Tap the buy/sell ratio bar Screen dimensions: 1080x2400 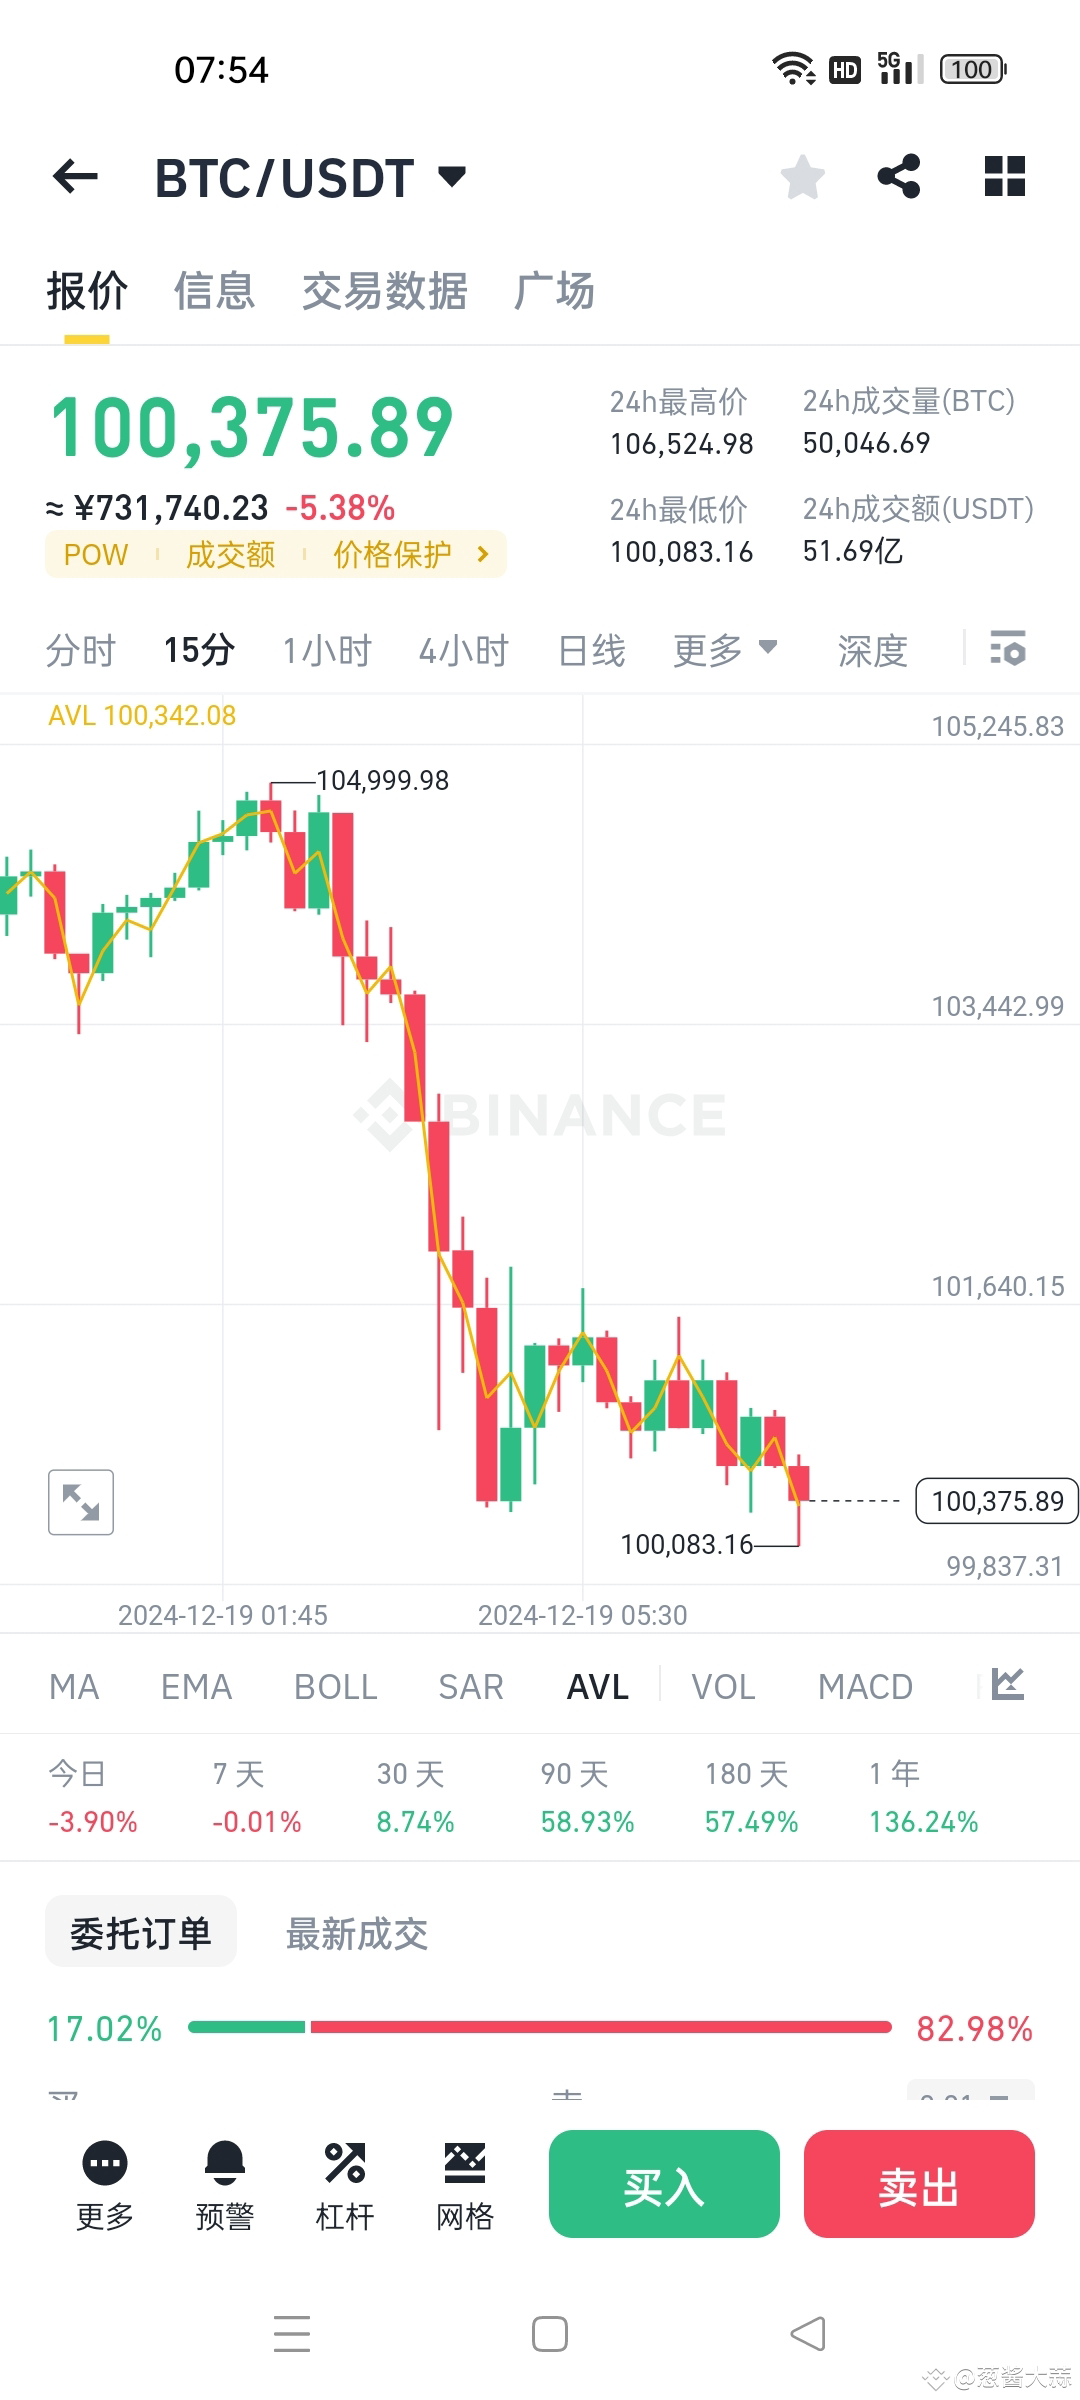click(x=540, y=2027)
